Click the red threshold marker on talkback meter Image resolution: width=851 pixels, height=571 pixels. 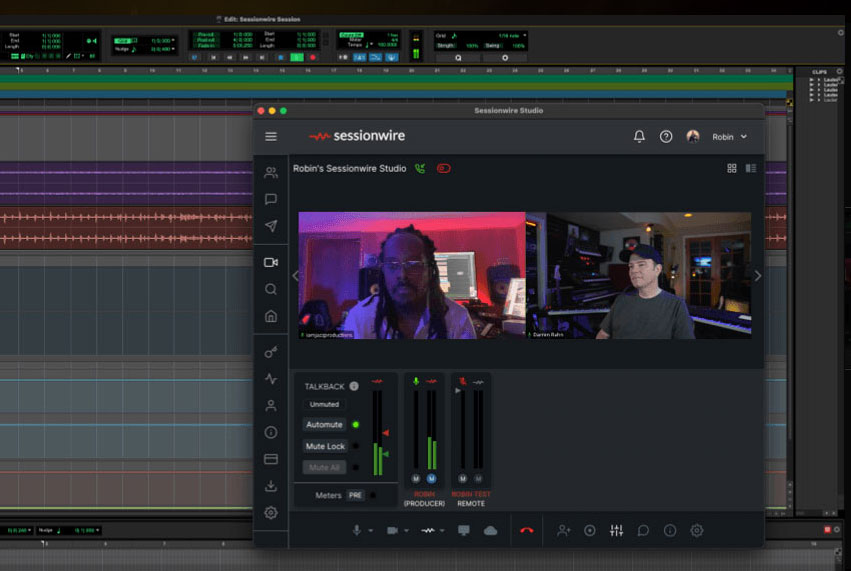pos(385,432)
